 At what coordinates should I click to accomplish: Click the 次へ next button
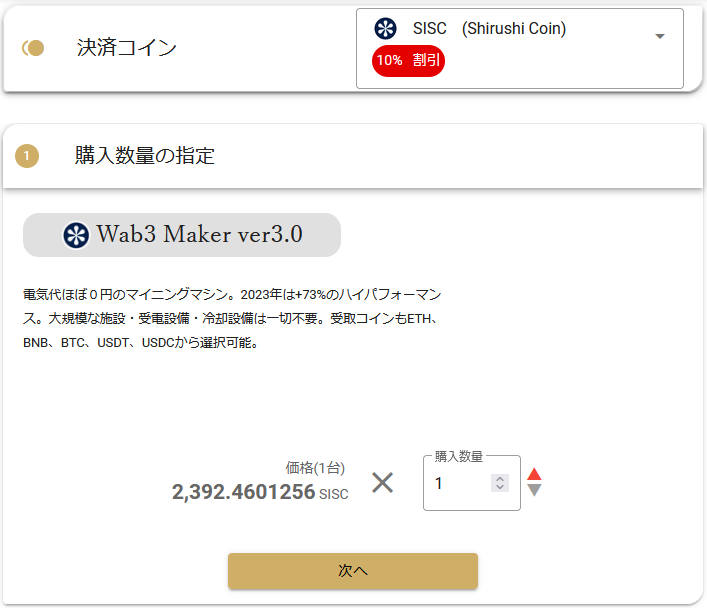[x=353, y=571]
